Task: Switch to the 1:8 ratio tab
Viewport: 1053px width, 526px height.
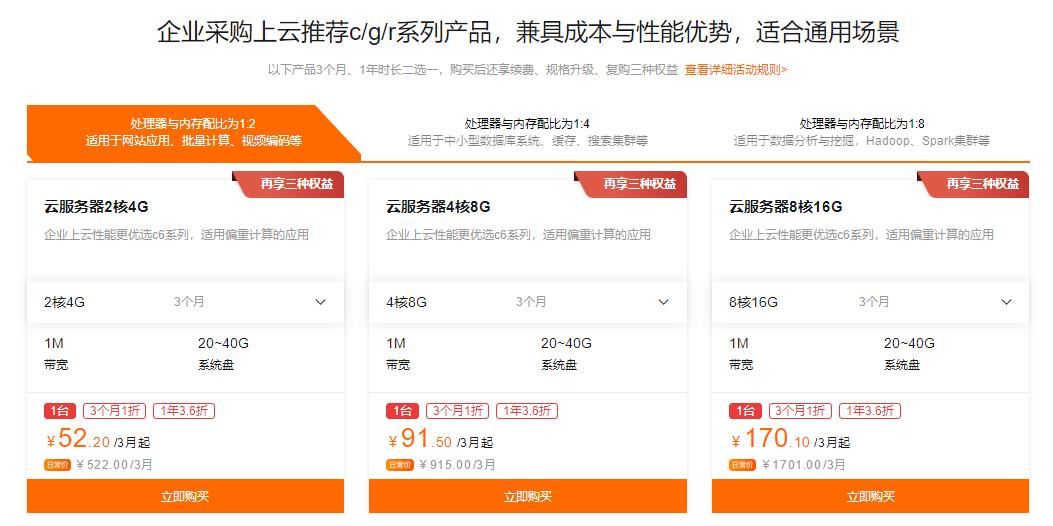Action: click(x=862, y=132)
